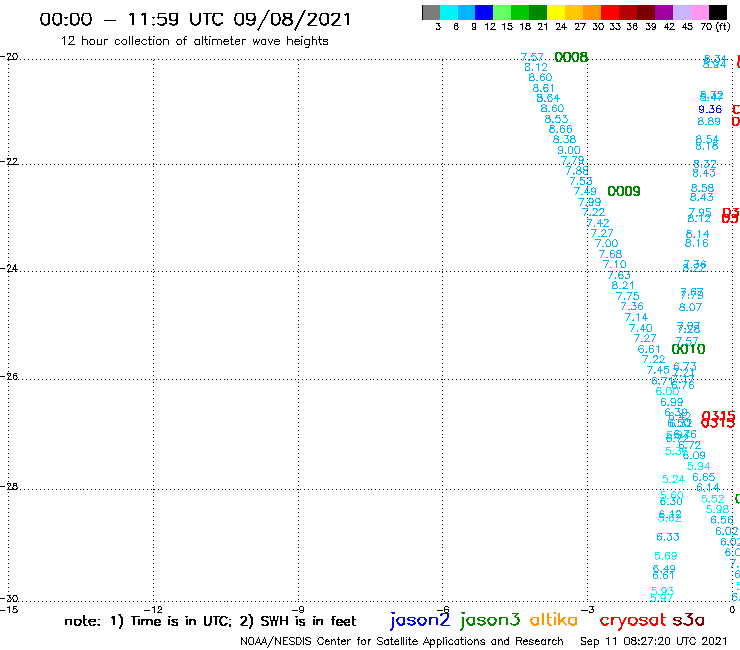Select the pure blue swatch labeled 12

tap(485, 12)
